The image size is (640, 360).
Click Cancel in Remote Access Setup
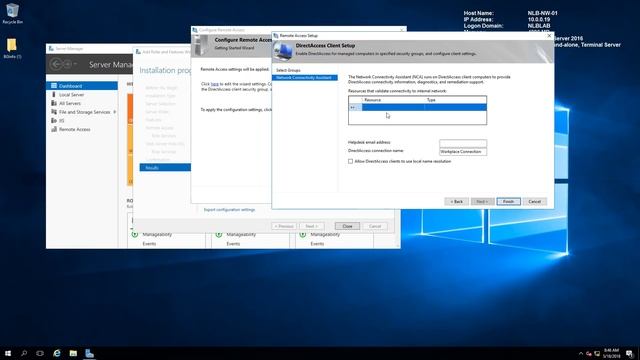point(534,202)
